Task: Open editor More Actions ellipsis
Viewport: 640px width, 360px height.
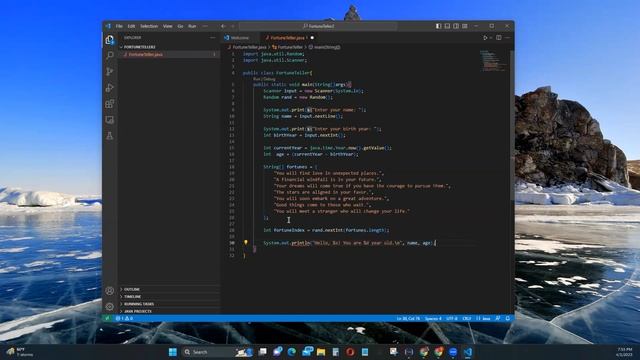Action: (x=507, y=38)
